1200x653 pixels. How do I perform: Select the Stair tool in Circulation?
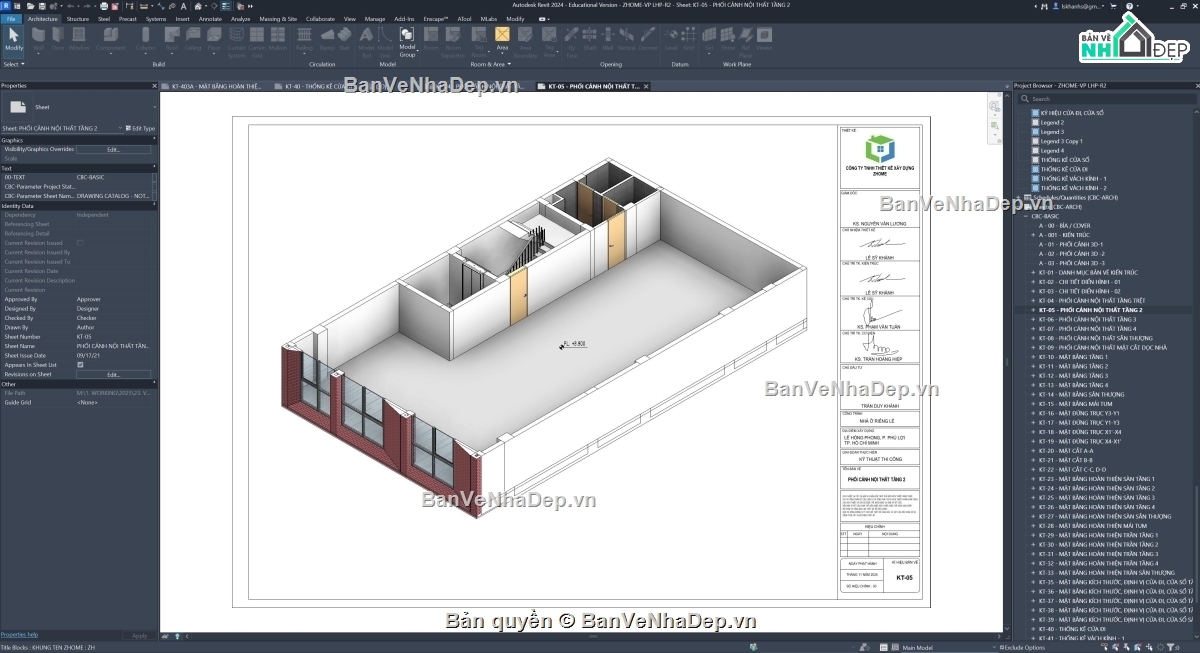(x=345, y=39)
